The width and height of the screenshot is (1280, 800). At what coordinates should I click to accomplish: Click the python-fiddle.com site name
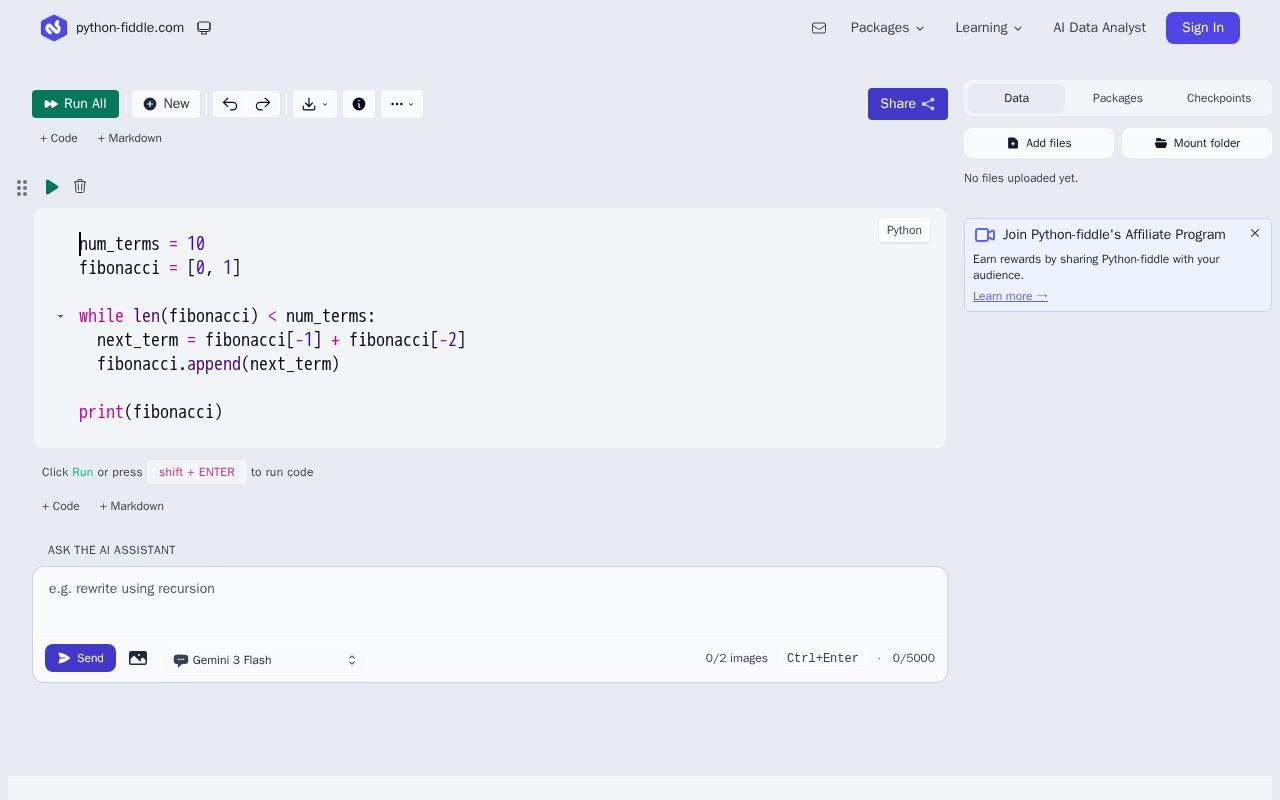(130, 28)
